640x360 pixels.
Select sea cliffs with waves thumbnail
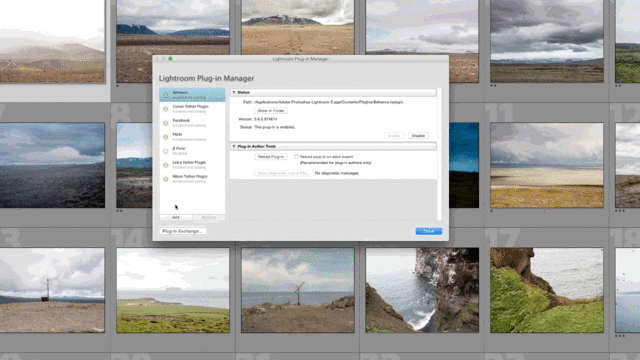[422, 290]
